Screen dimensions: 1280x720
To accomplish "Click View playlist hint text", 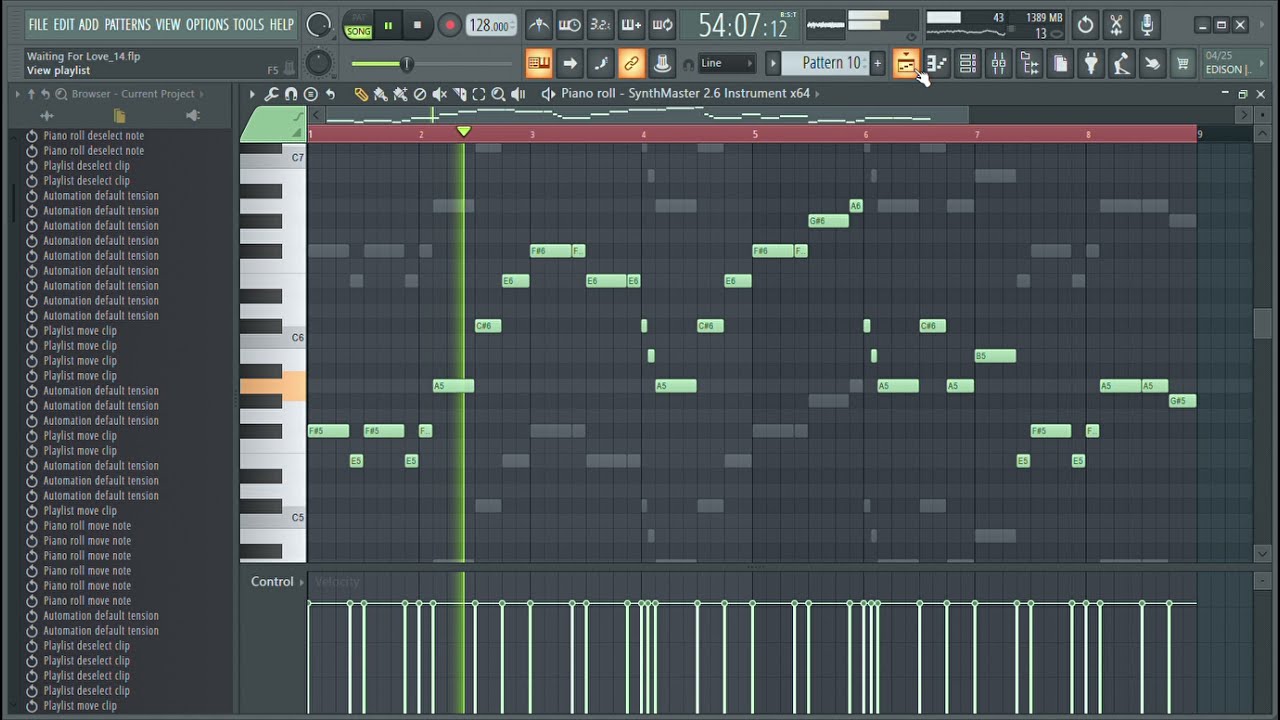I will click(x=58, y=71).
